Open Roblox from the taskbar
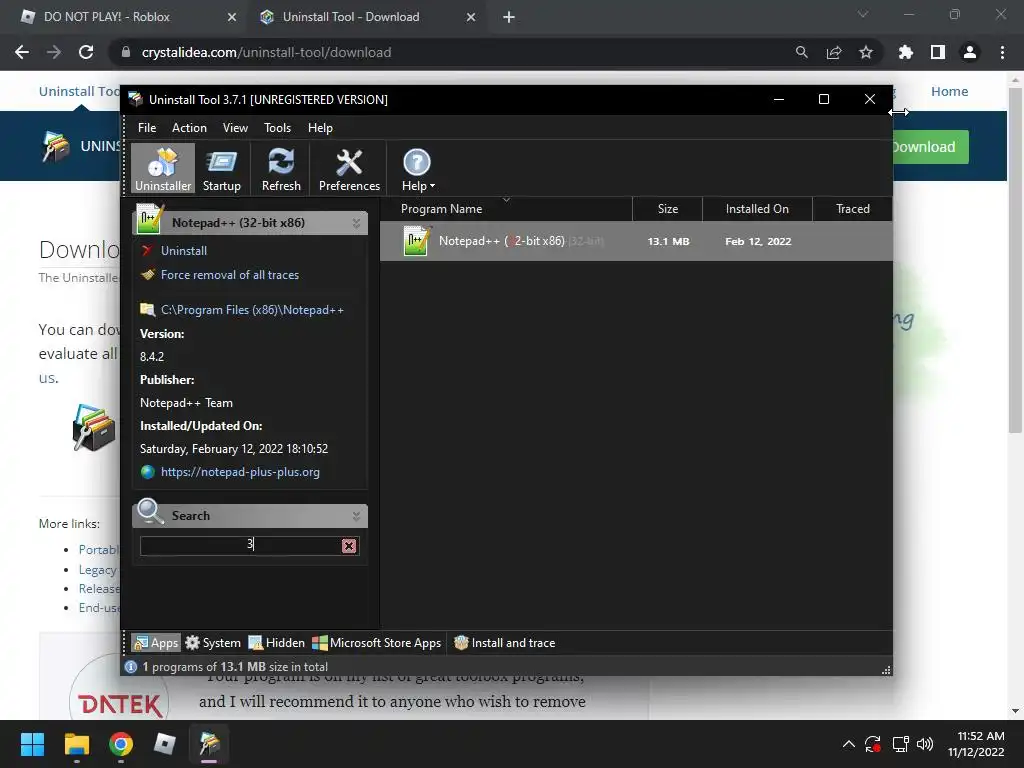The height and width of the screenshot is (768, 1024). 165,744
